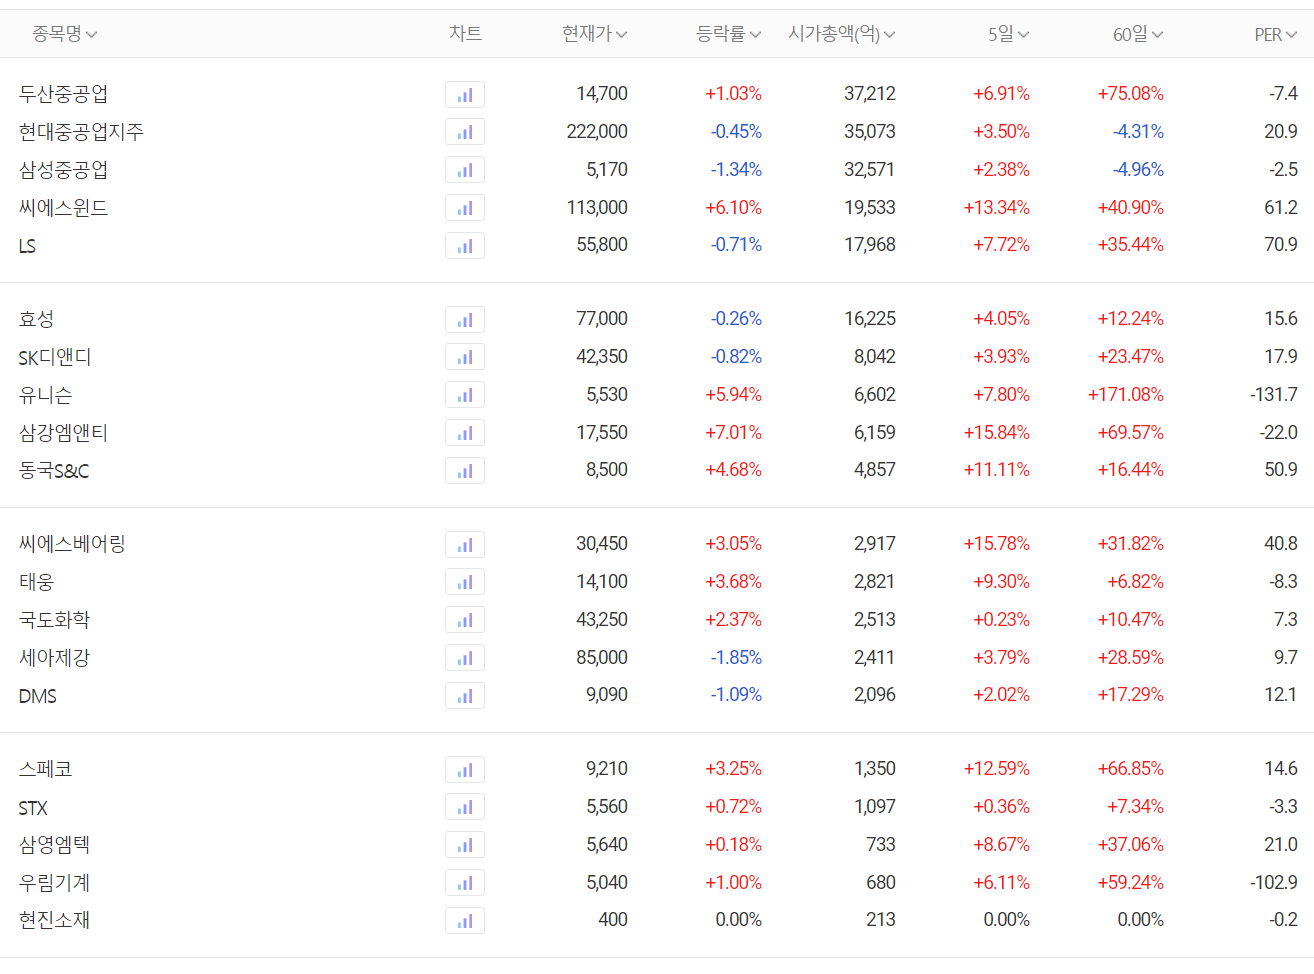Sort by 종목명 column header

[x=65, y=34]
